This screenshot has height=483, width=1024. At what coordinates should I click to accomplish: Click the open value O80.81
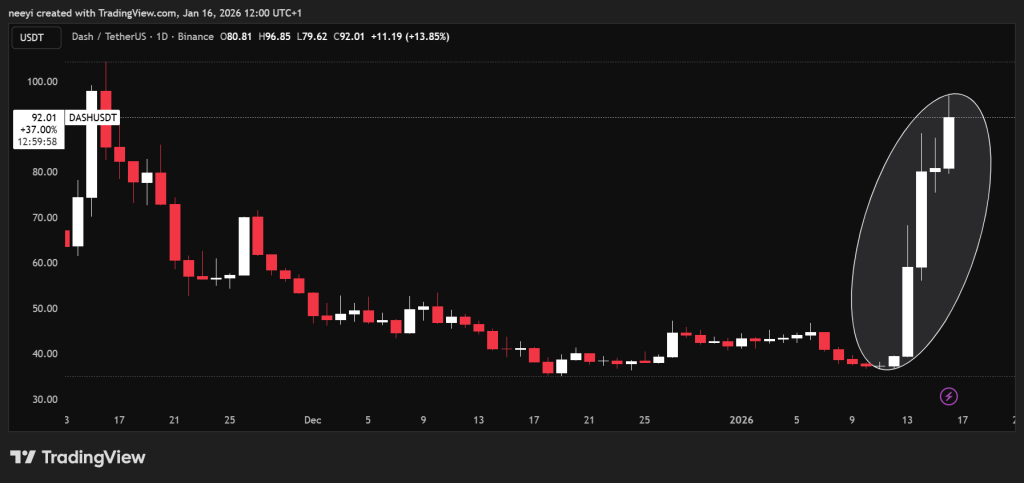click(236, 37)
